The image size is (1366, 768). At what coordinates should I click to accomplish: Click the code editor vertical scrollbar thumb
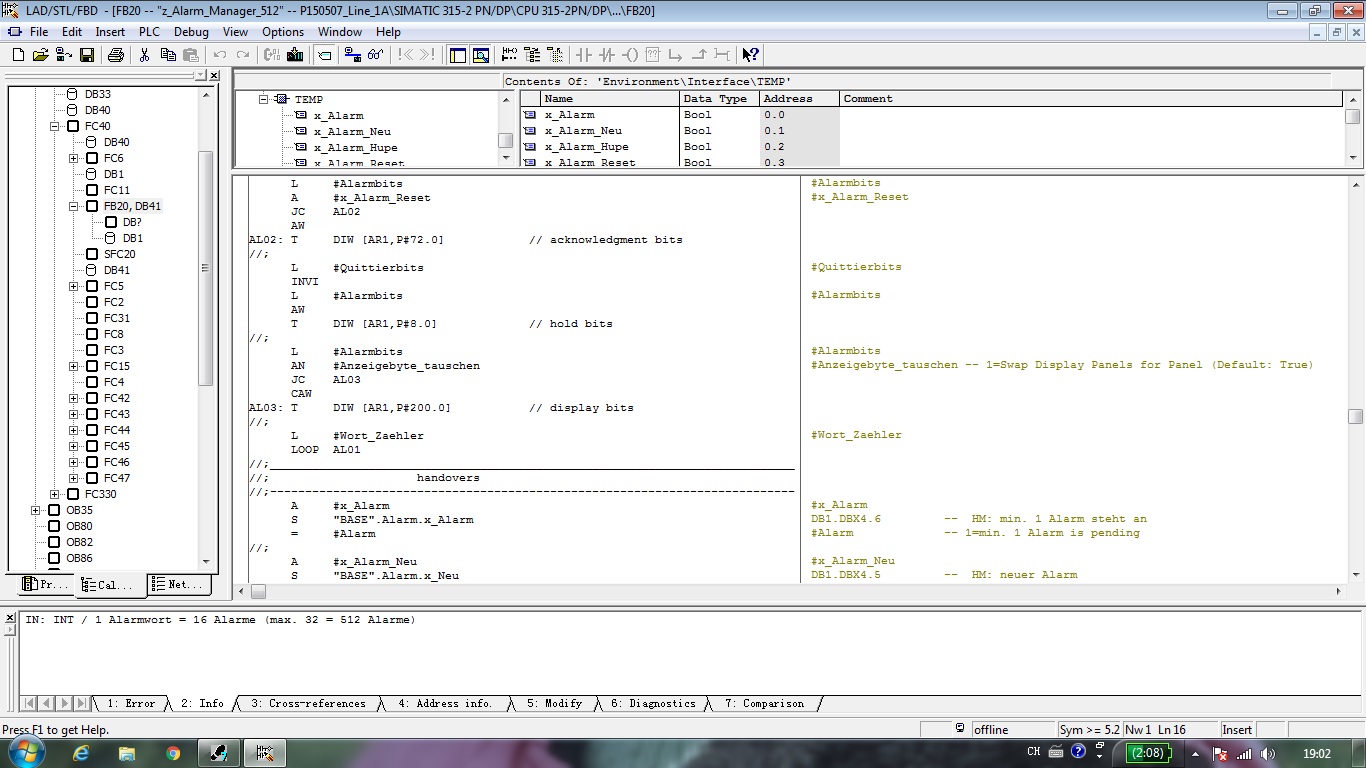tap(1356, 416)
